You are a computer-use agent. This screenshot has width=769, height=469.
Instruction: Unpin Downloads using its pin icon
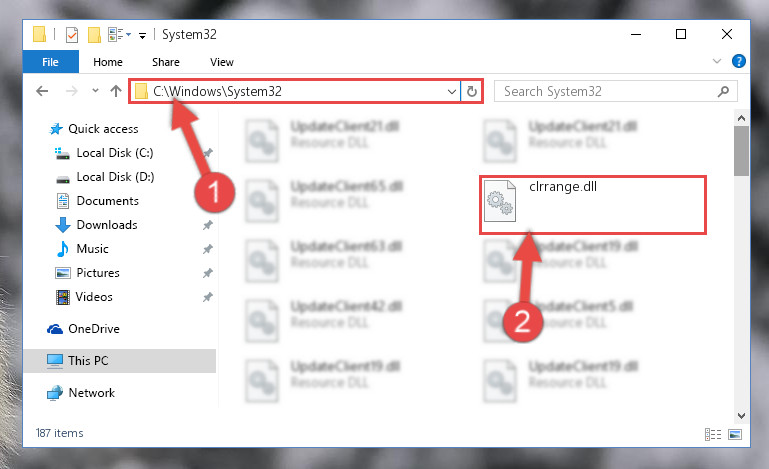click(x=208, y=225)
